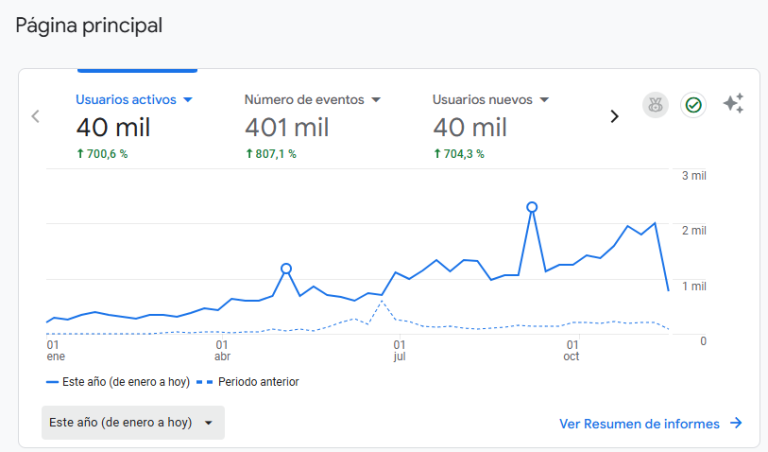Select the 40 mil Usuarios nuevos value

click(x=470, y=128)
